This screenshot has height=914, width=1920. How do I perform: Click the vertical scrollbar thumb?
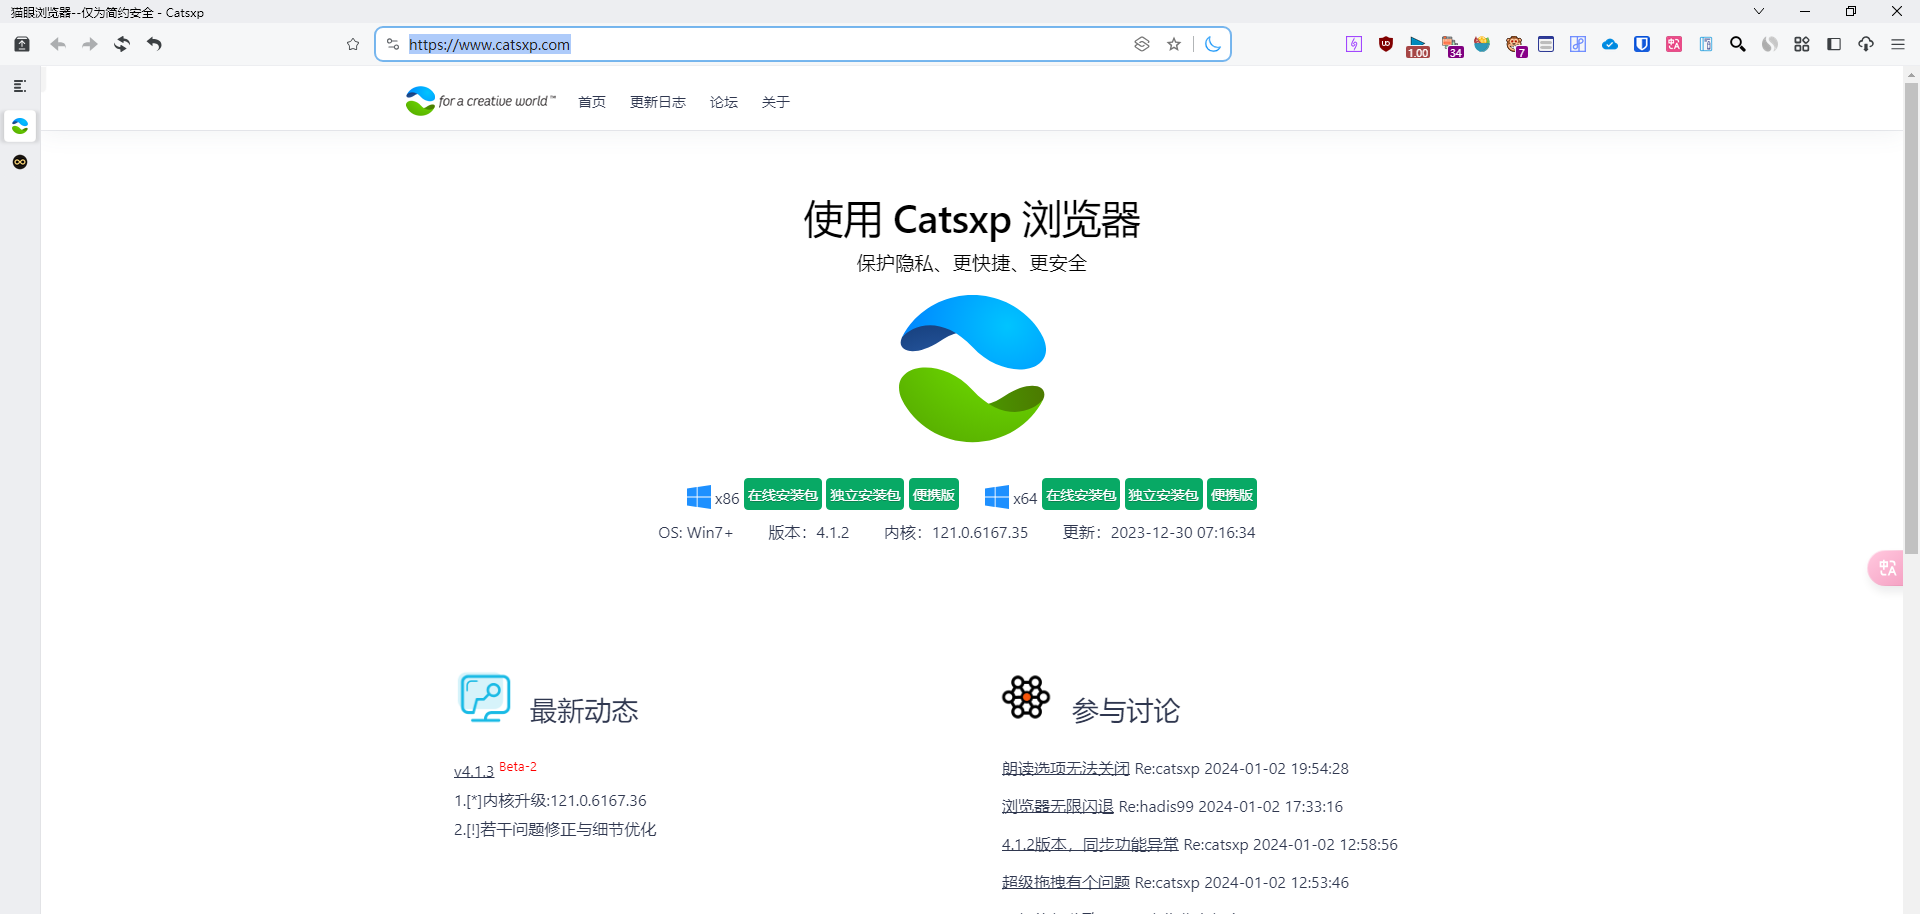tap(1911, 318)
